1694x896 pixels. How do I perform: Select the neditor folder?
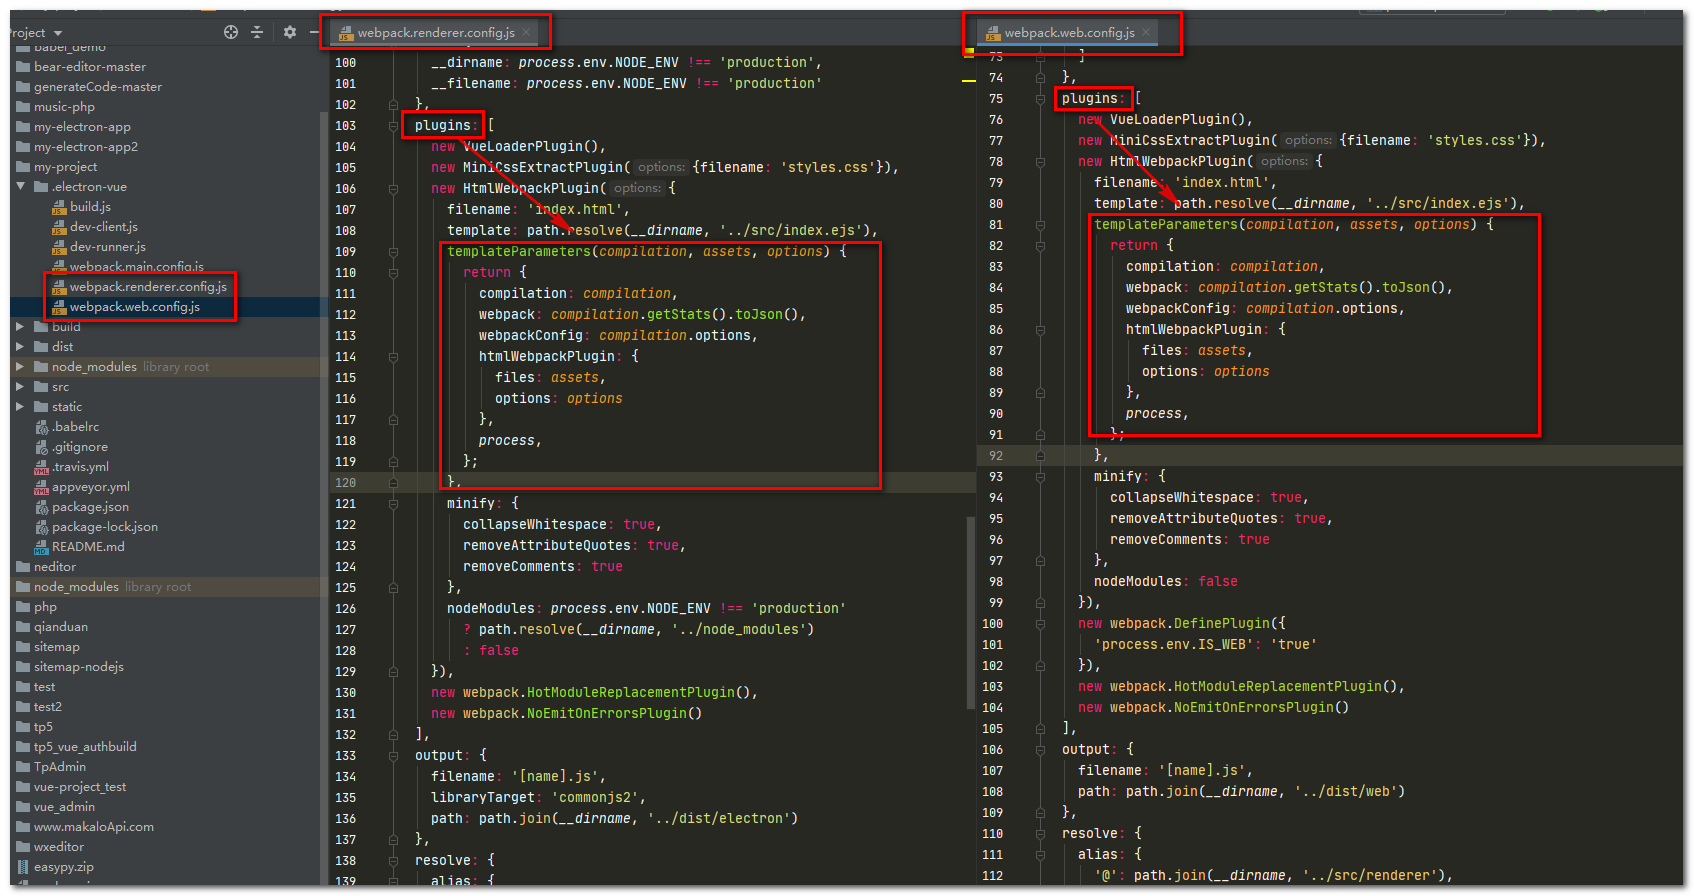pos(54,567)
